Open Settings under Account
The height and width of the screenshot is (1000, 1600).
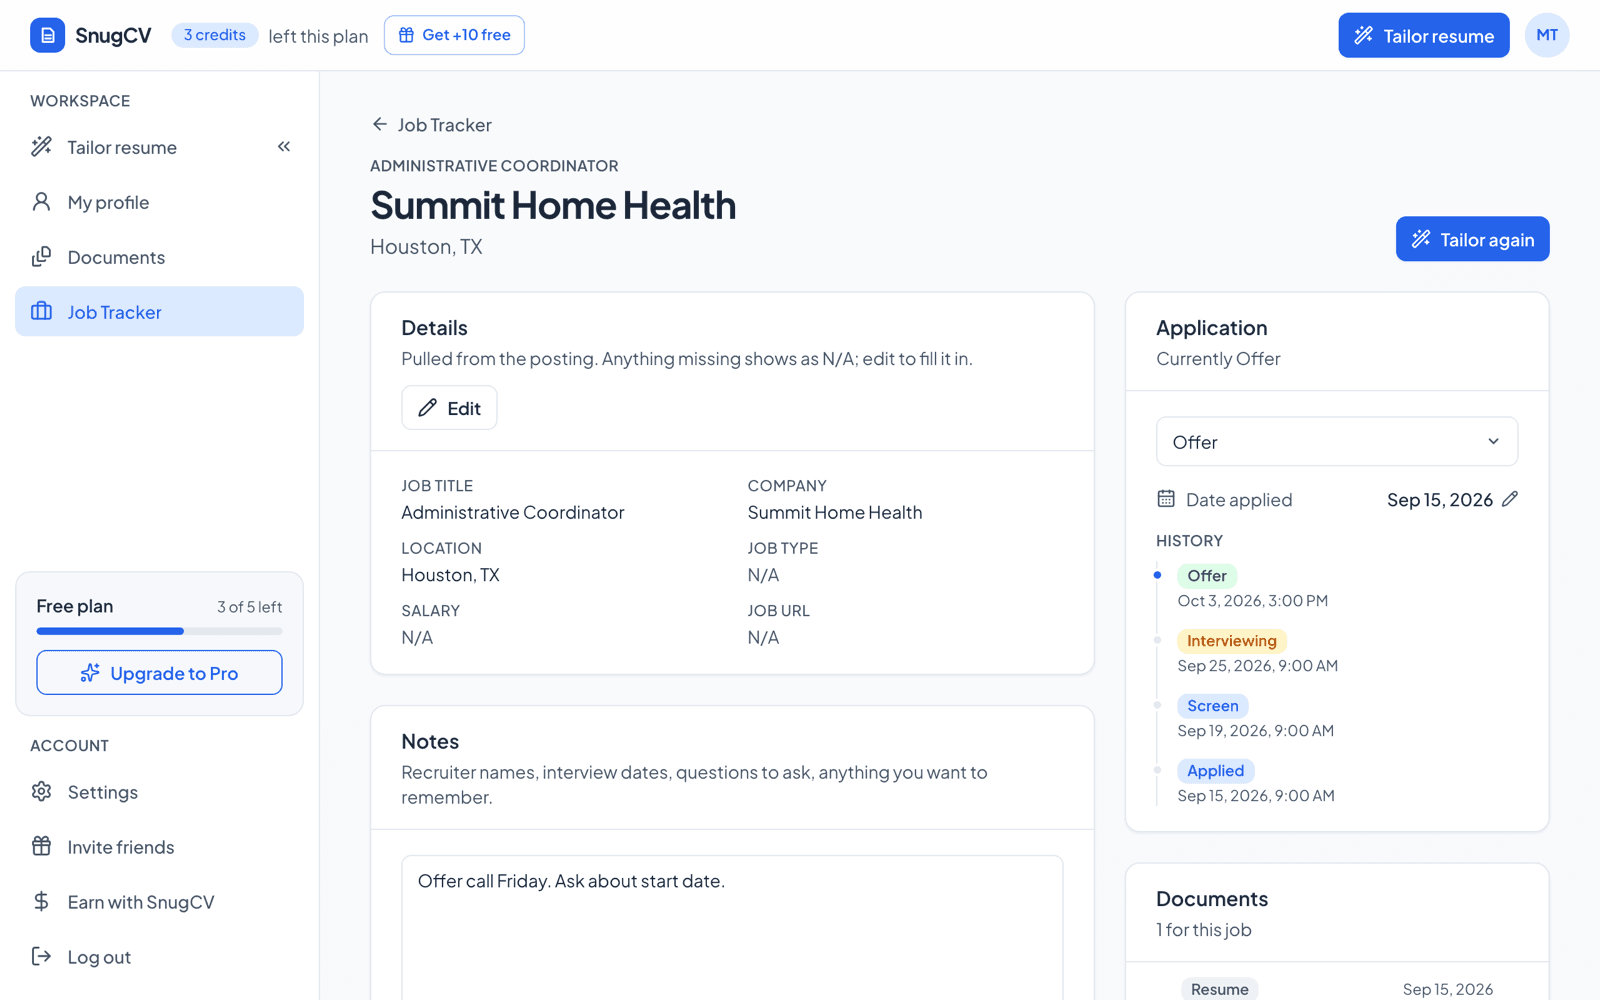point(160,792)
